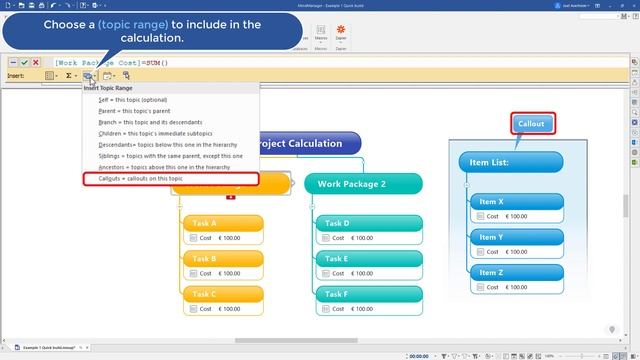Collapse the Work Package 2 subtopics
Screen dimensions: 640x360
pos(312,207)
